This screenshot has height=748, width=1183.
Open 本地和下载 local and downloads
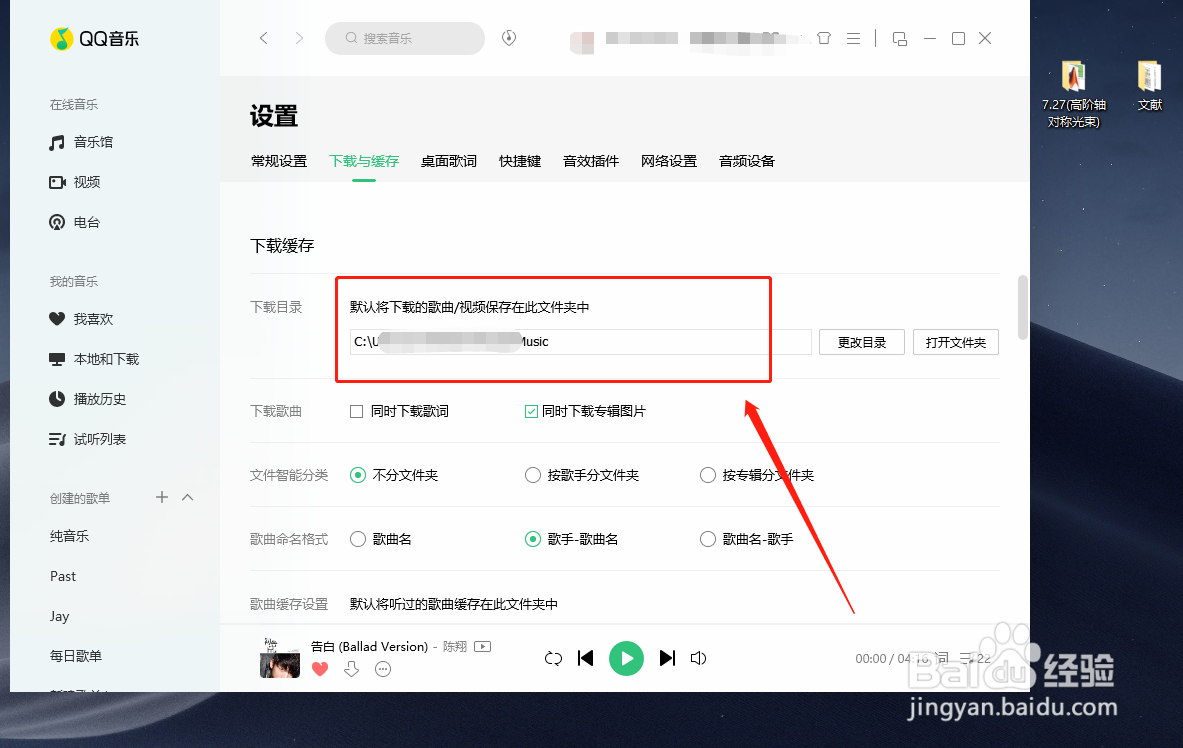(x=94, y=359)
